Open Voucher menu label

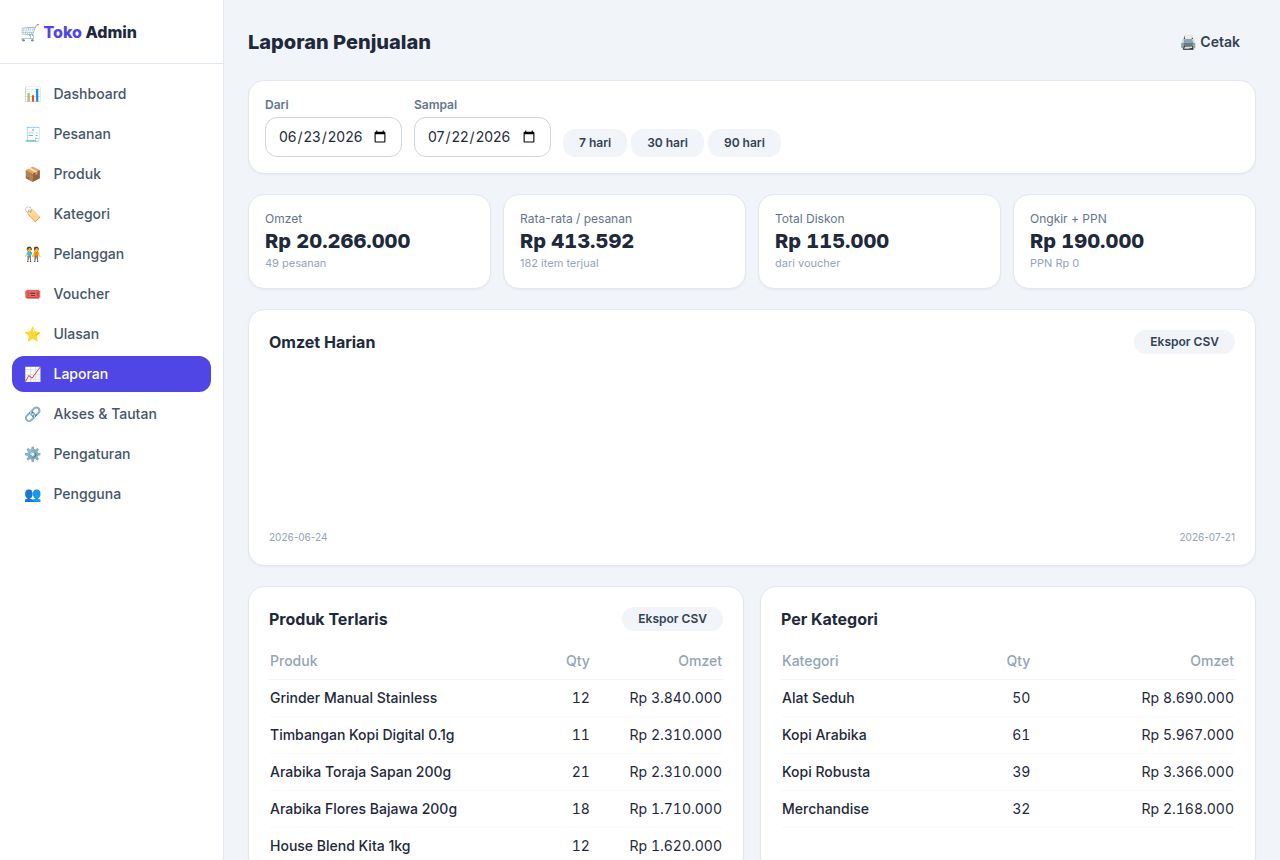[82, 294]
